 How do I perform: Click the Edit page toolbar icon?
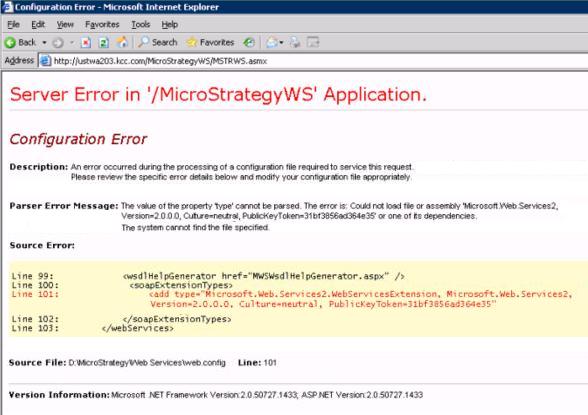313,42
